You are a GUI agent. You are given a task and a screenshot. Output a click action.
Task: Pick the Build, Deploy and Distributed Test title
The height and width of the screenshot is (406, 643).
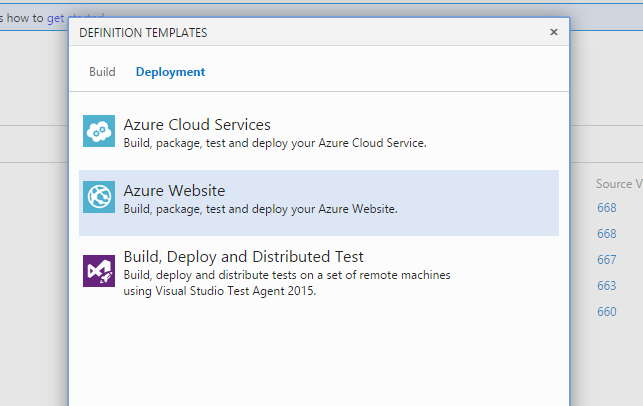pos(244,257)
